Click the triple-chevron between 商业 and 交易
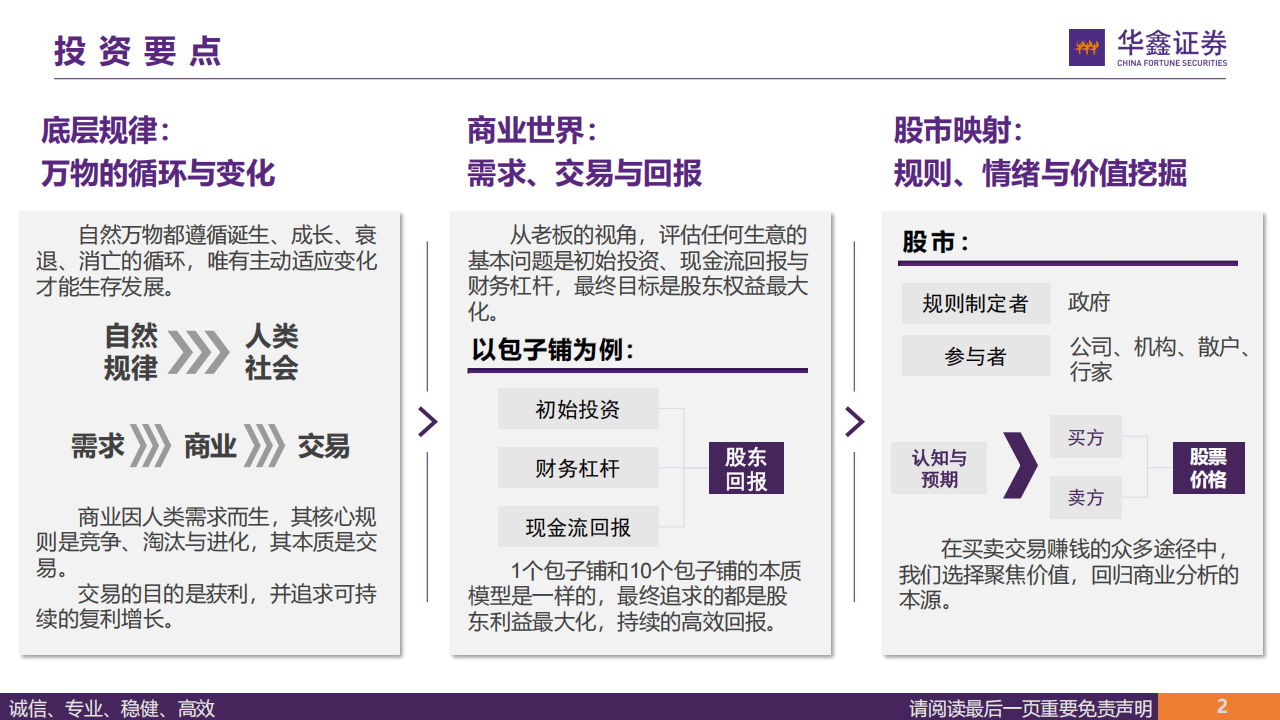The image size is (1280, 720). tap(264, 446)
